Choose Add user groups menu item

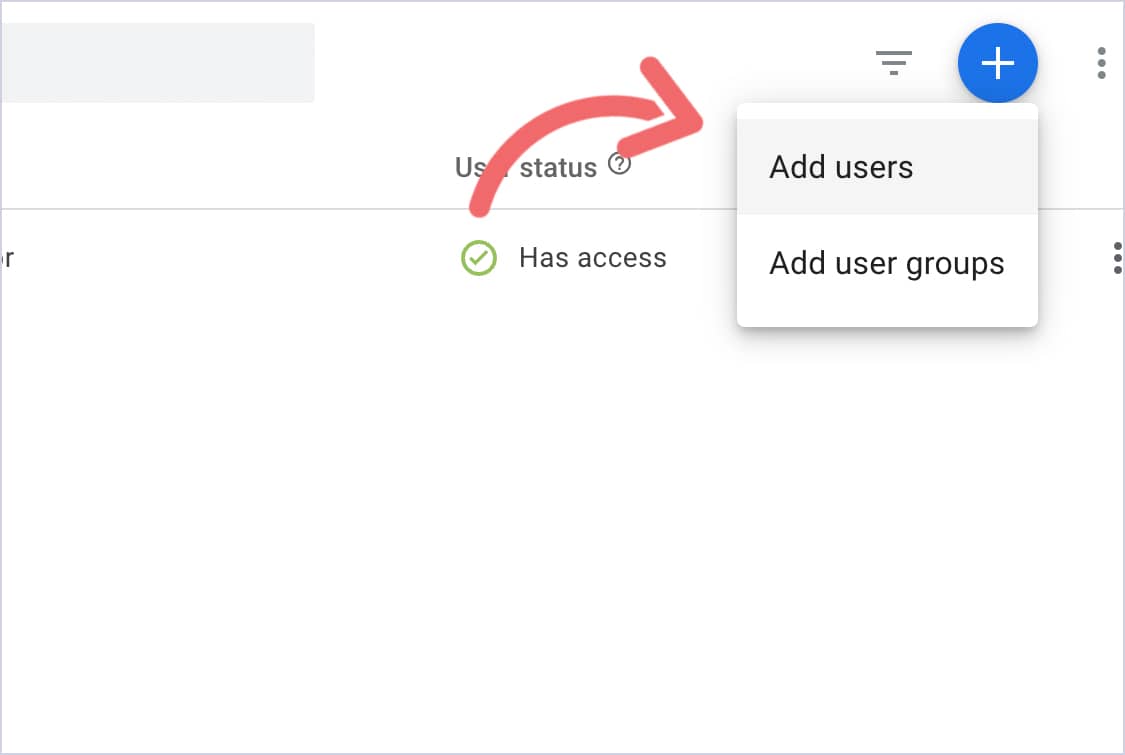pos(887,263)
